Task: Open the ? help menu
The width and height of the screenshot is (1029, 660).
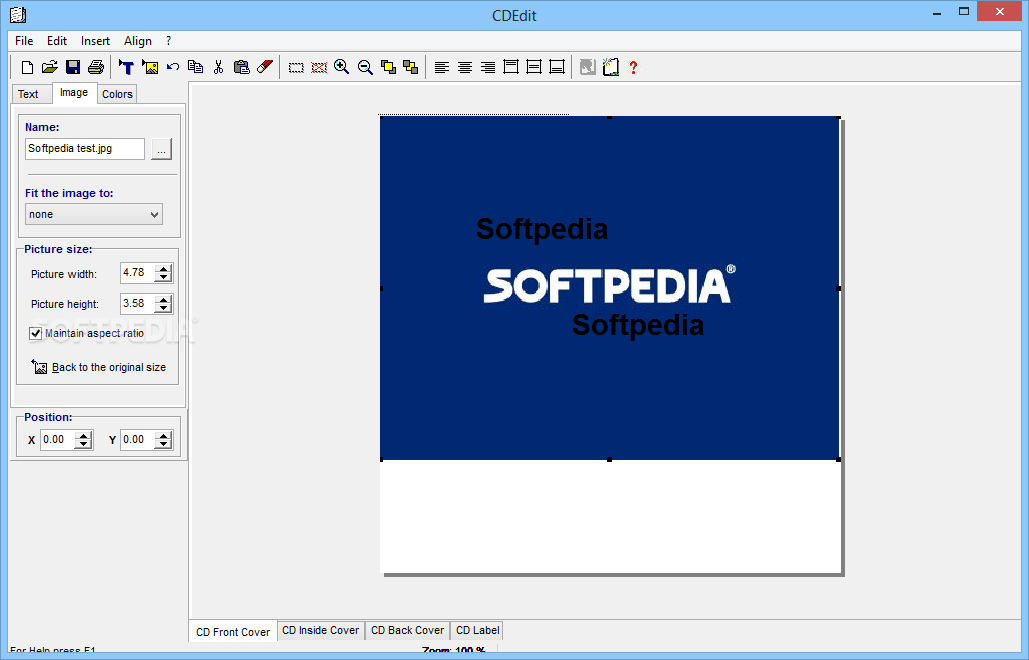Action: 169,41
